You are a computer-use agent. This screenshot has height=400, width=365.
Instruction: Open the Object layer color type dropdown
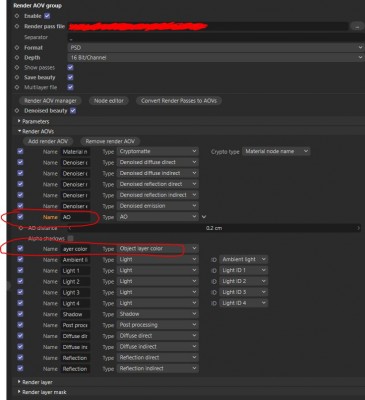[158, 249]
